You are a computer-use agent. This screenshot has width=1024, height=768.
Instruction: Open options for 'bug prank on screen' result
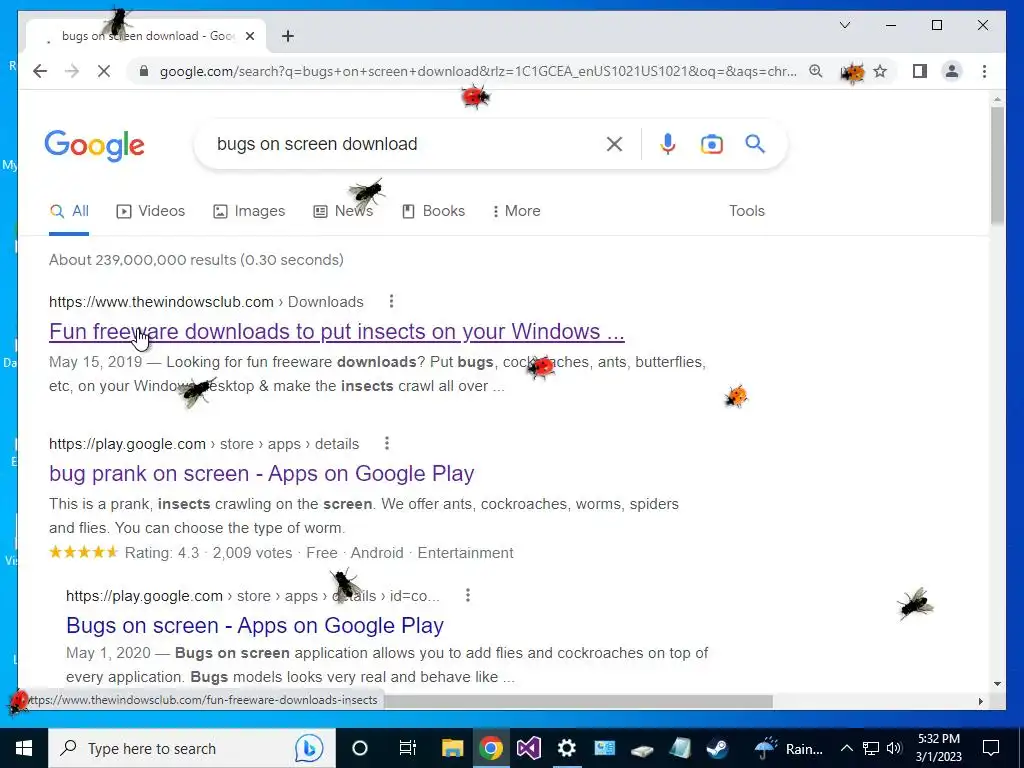387,443
